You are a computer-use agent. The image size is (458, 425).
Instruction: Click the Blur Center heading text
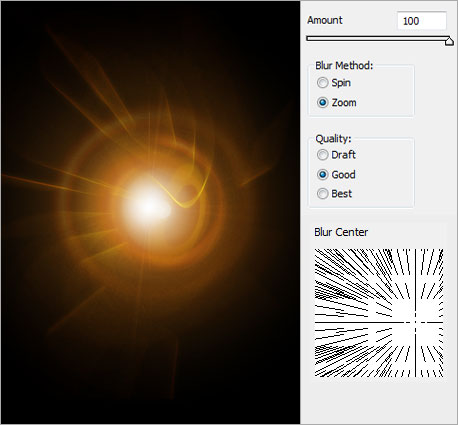341,232
